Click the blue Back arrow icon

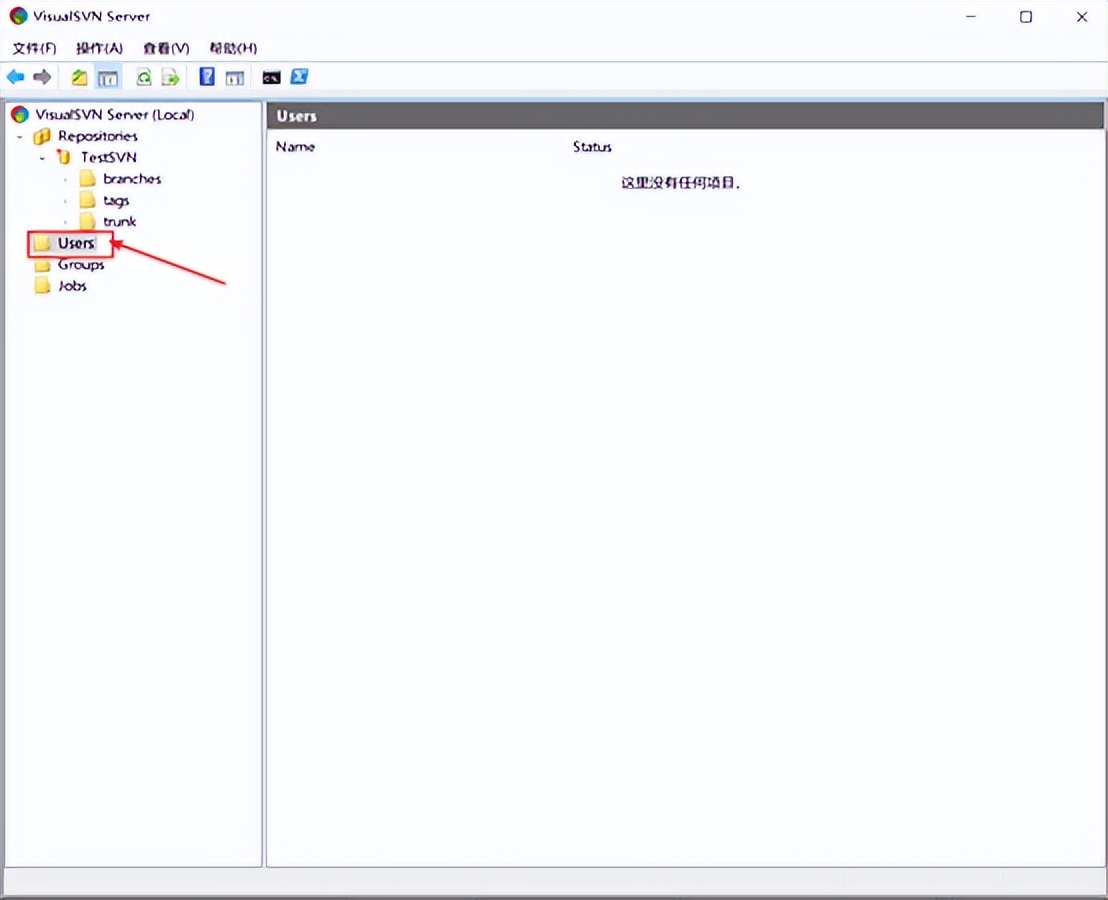tap(16, 77)
